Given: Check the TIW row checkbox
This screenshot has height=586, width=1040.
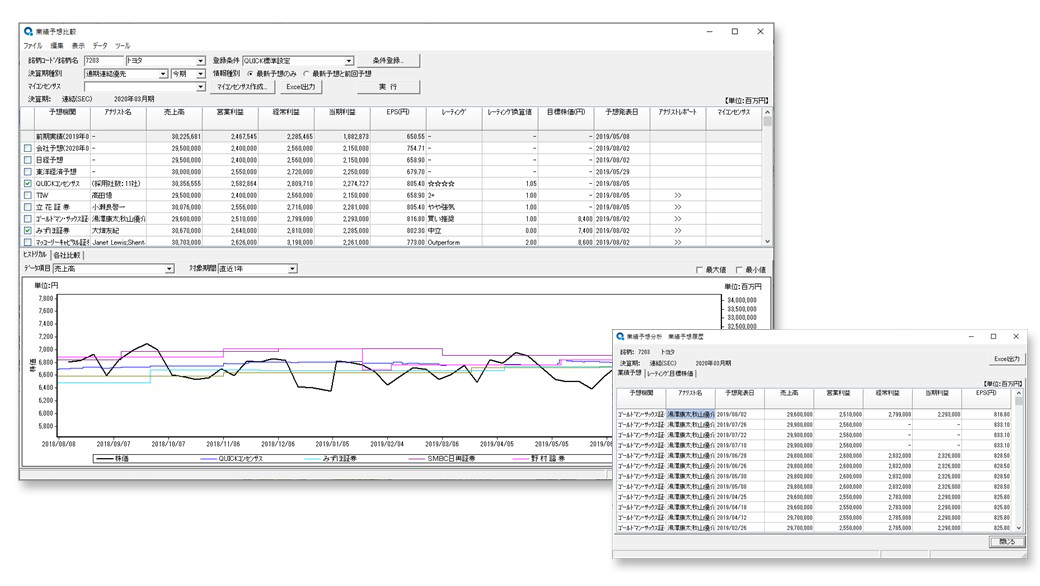Looking at the screenshot, I should pyautogui.click(x=28, y=196).
